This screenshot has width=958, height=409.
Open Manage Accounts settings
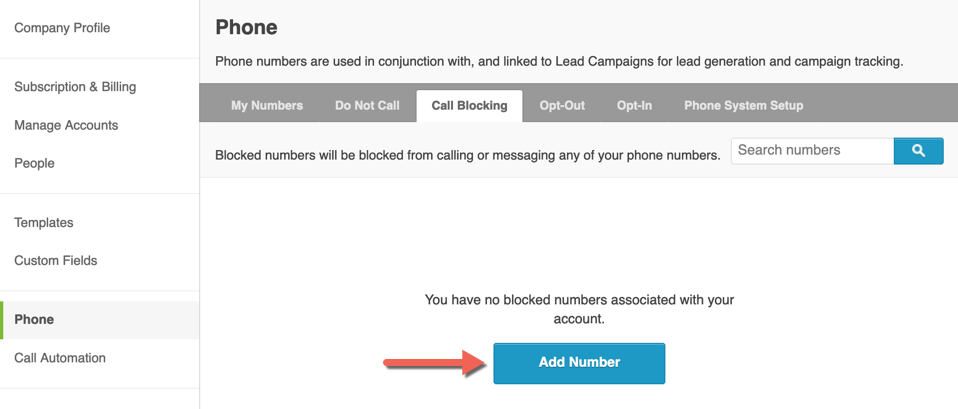(66, 125)
